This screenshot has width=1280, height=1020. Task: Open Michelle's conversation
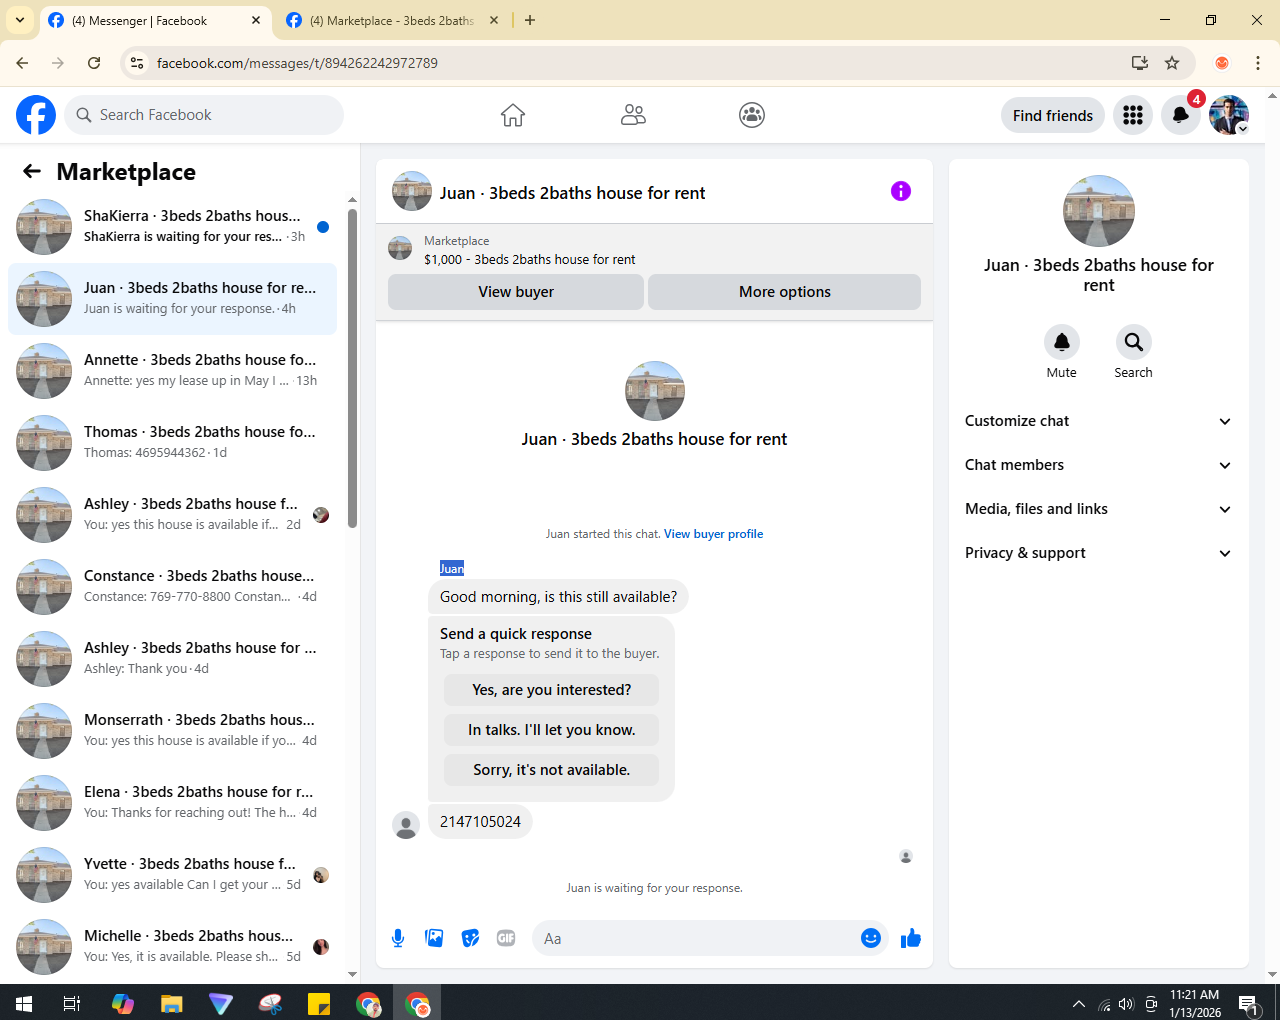point(172,947)
